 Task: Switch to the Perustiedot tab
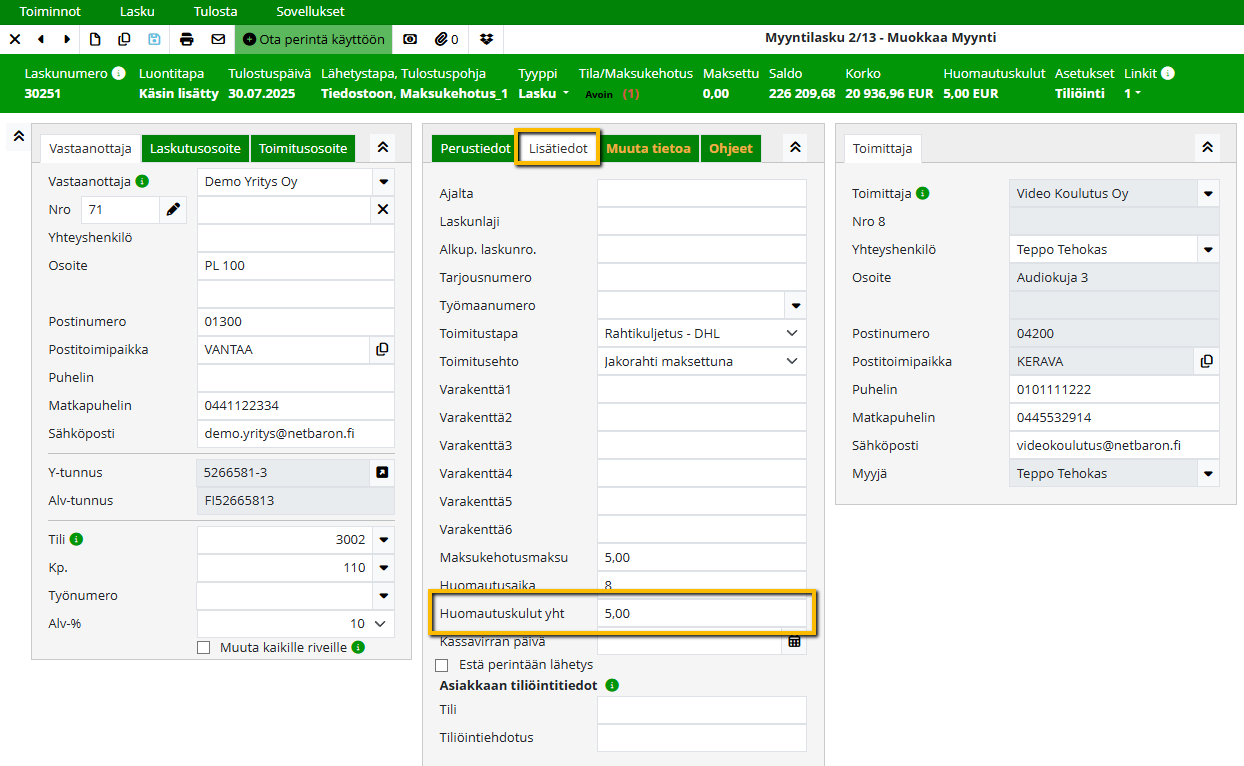tap(475, 148)
